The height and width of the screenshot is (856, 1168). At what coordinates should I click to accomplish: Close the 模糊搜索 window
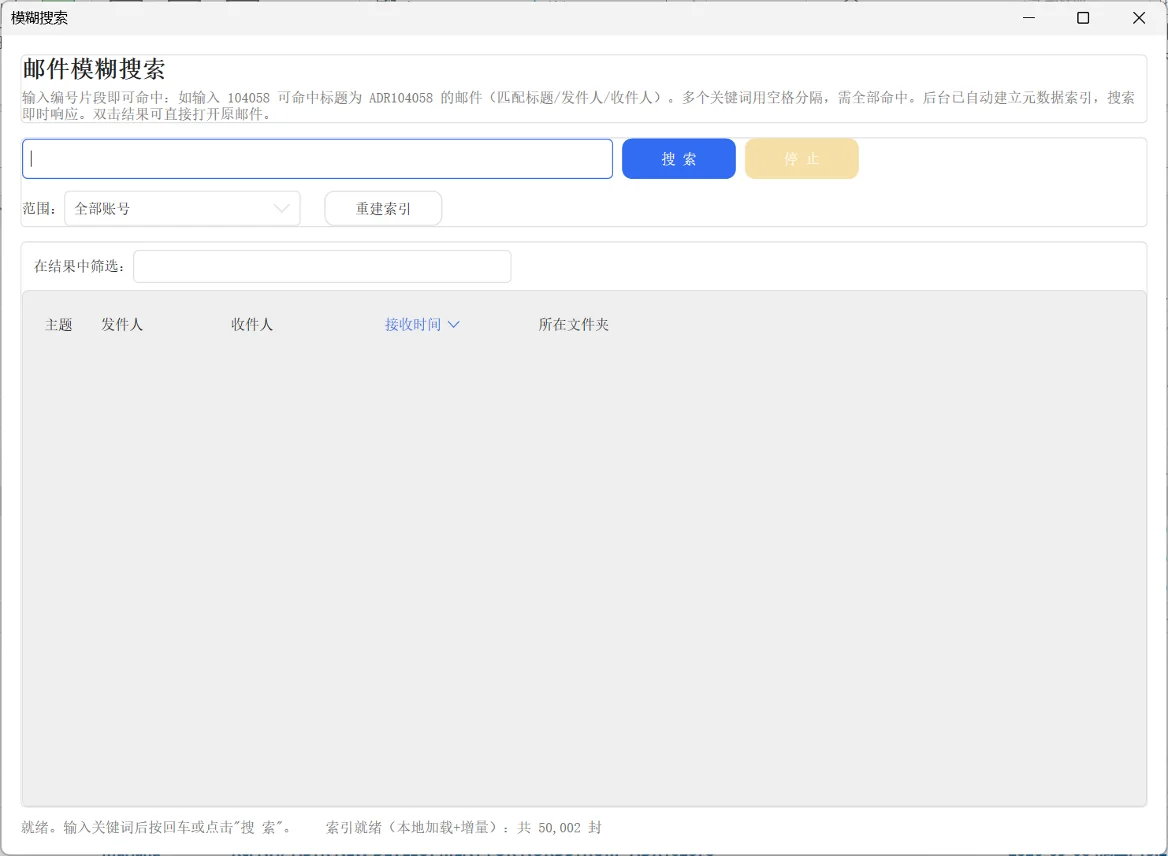tap(1139, 17)
